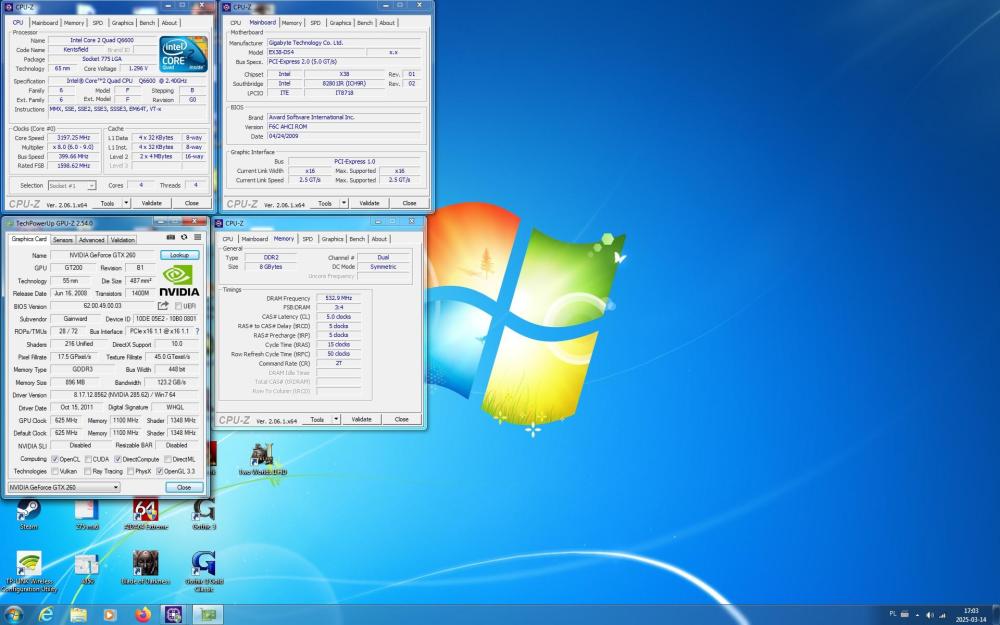Click the Disabled Resizable BAR indicator
Screen dimensions: 1000x625
[x=177, y=444]
